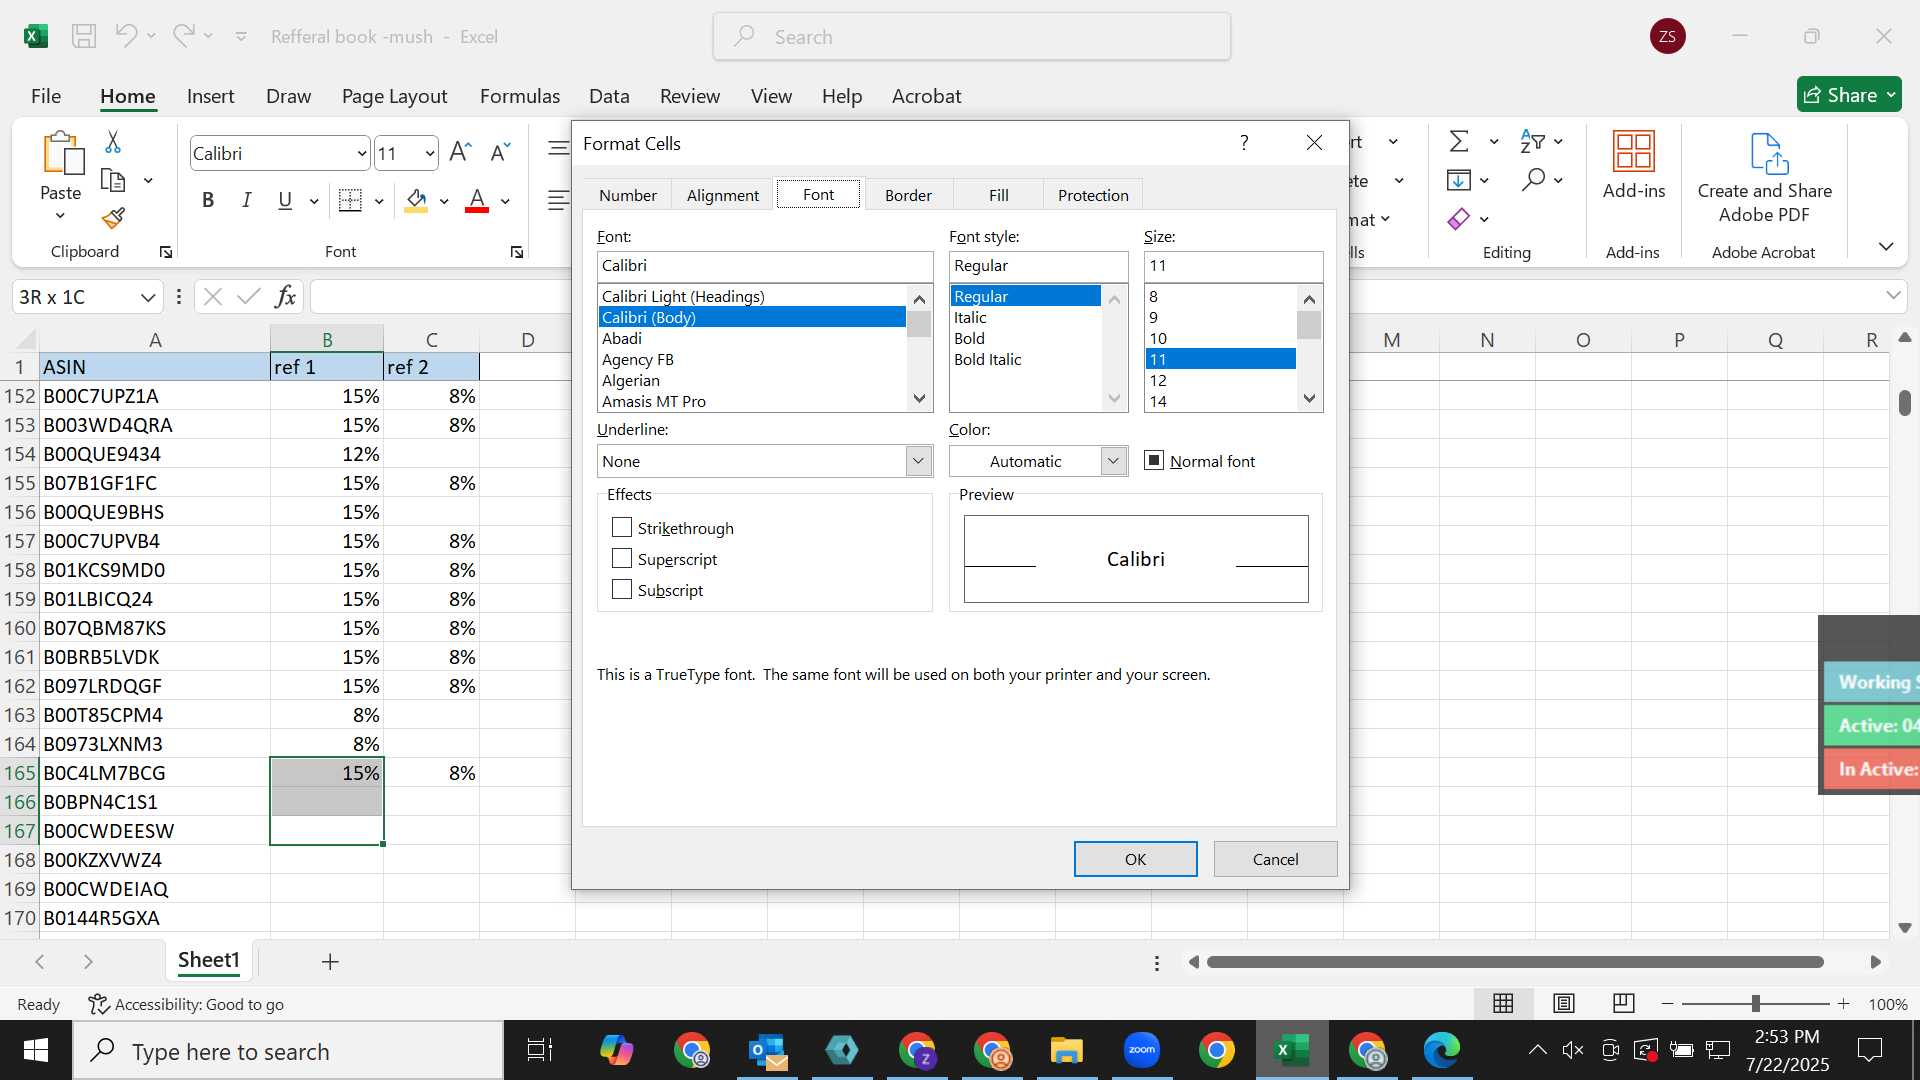This screenshot has height=1080, width=1920.
Task: Click the Cut scissors icon
Action: (x=113, y=142)
